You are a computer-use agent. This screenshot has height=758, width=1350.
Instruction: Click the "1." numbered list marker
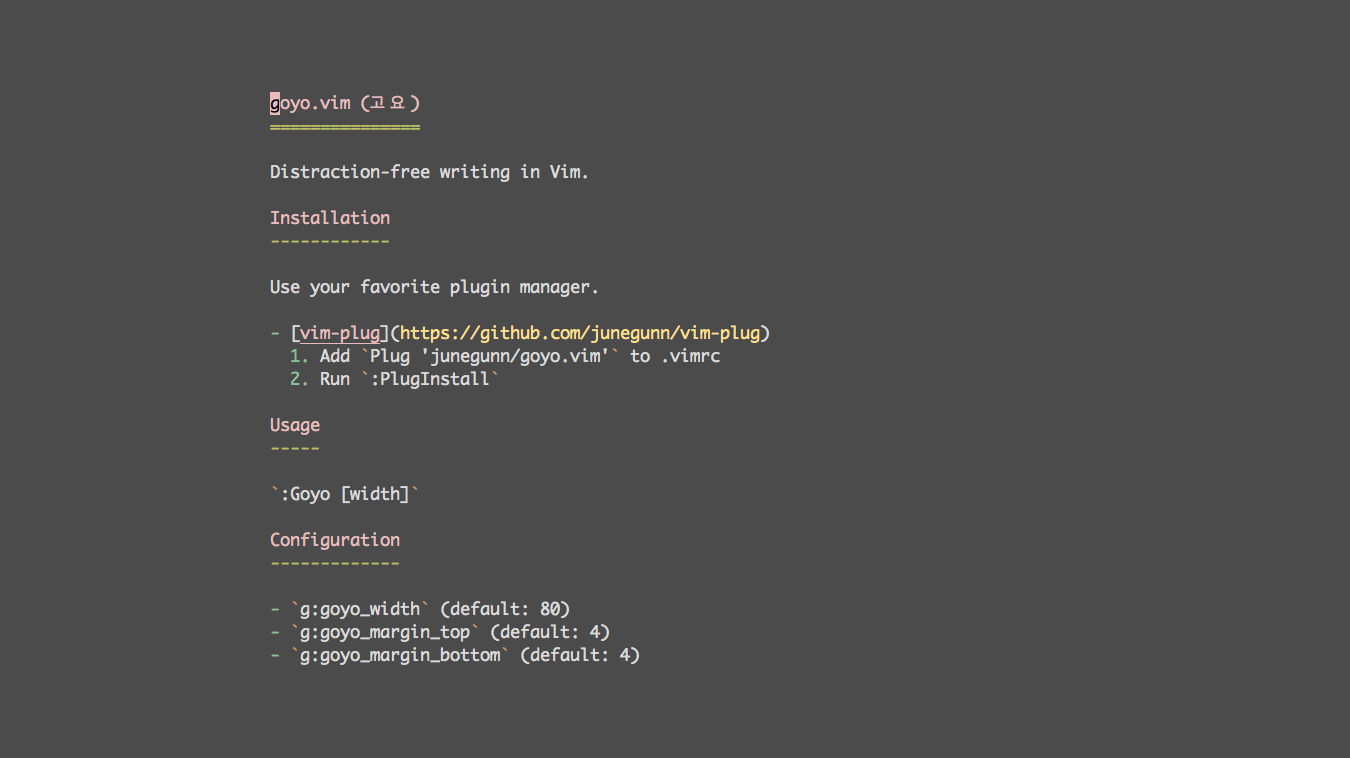pyautogui.click(x=299, y=356)
